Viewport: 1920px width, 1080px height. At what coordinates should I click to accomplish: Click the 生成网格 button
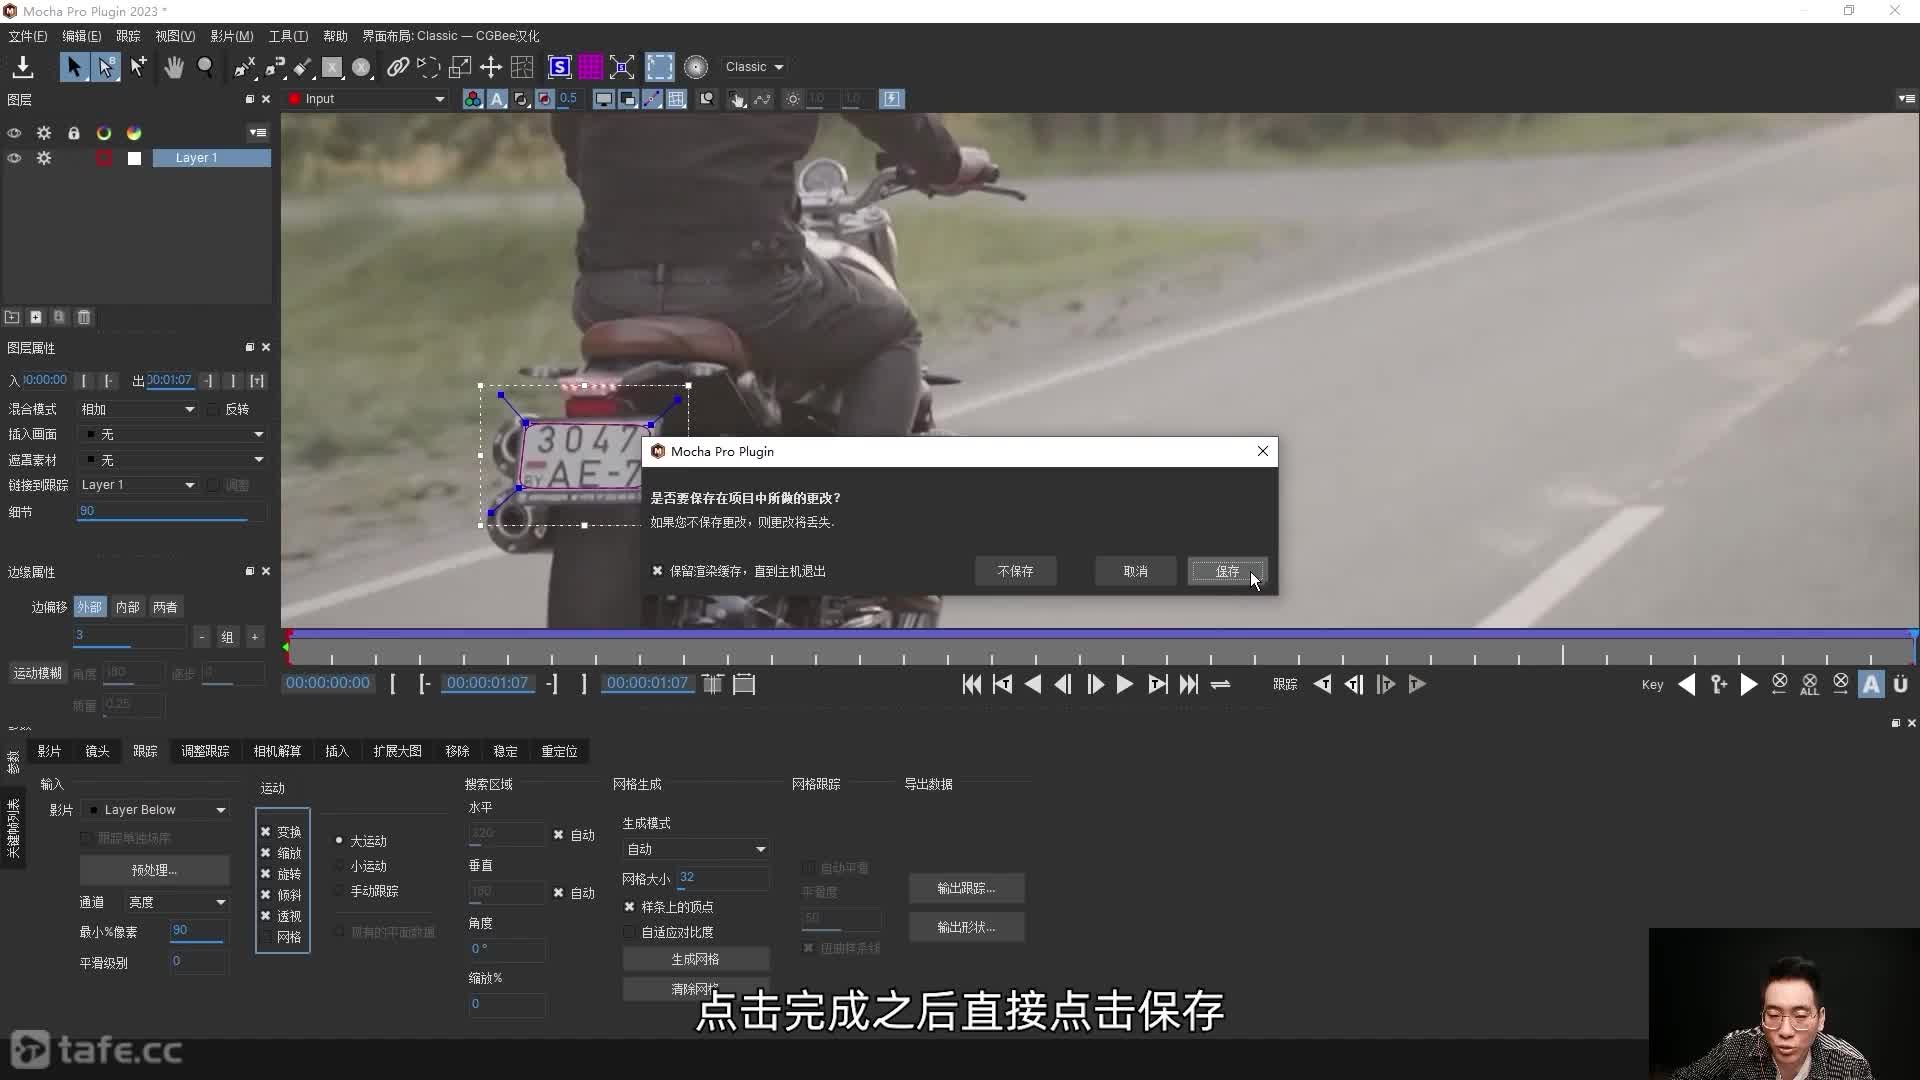[x=695, y=959]
